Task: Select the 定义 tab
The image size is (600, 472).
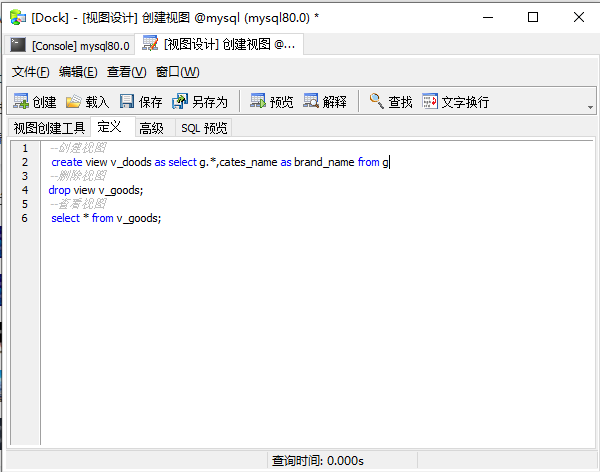Action: pyautogui.click(x=112, y=127)
